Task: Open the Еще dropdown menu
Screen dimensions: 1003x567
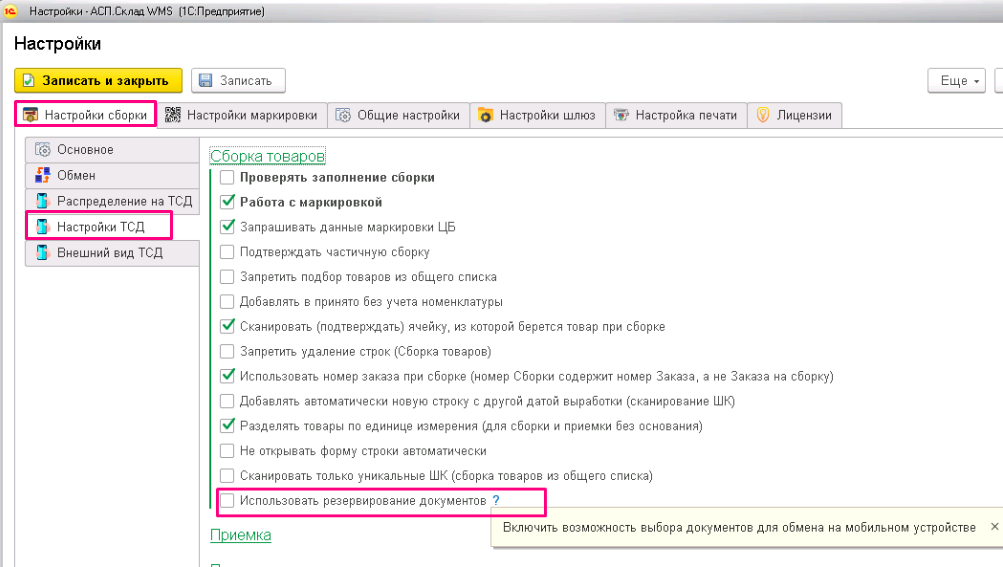Action: point(956,81)
